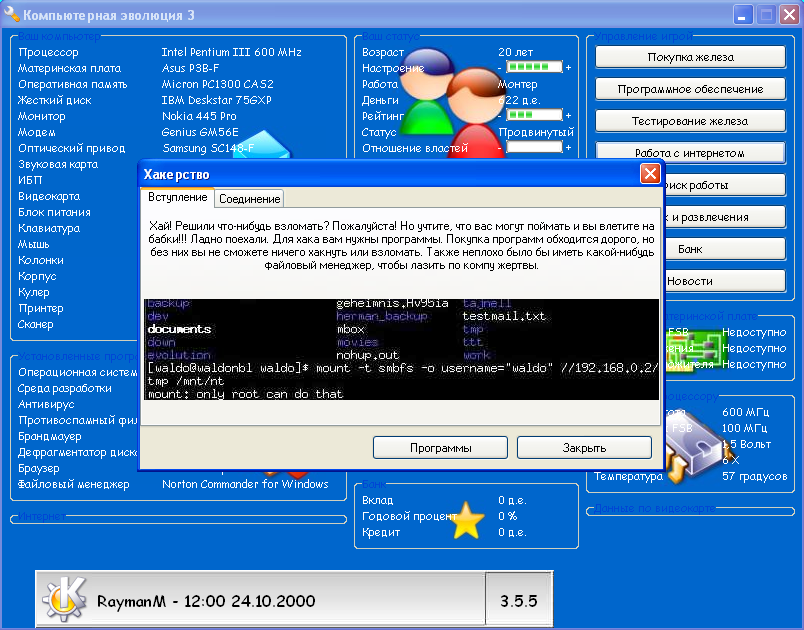Click the 3.5.5 version box

(x=518, y=601)
